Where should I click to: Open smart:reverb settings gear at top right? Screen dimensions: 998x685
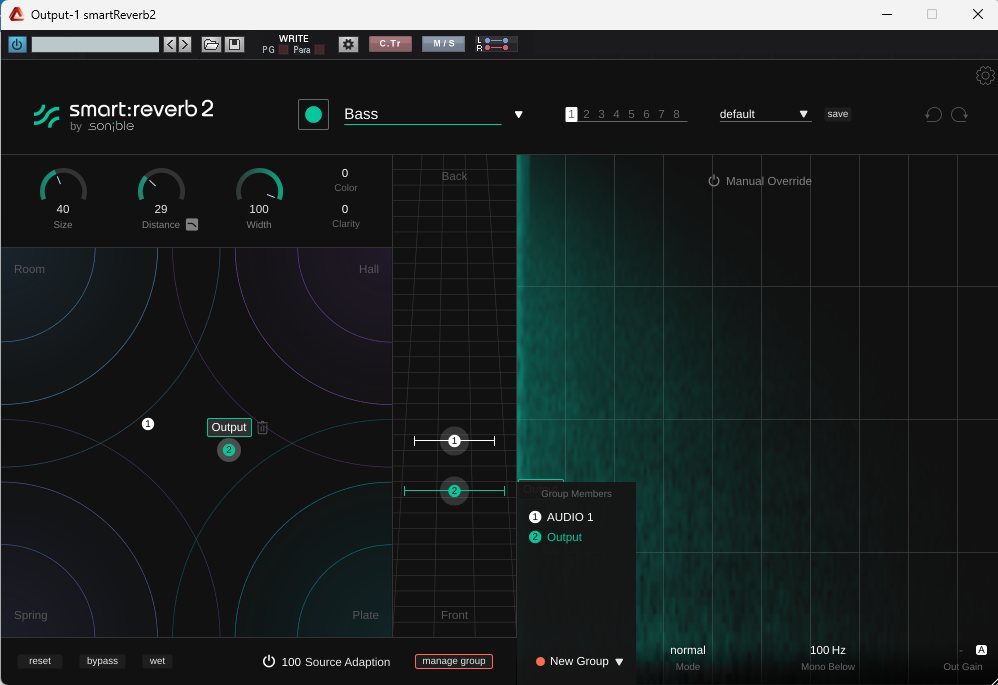(x=985, y=76)
